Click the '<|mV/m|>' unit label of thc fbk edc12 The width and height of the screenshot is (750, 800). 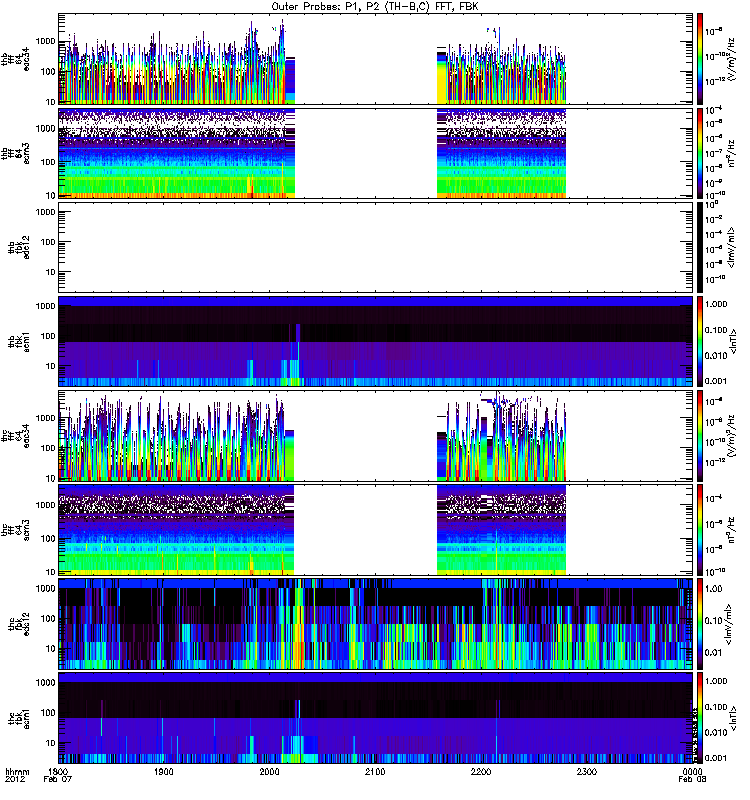tap(731, 624)
